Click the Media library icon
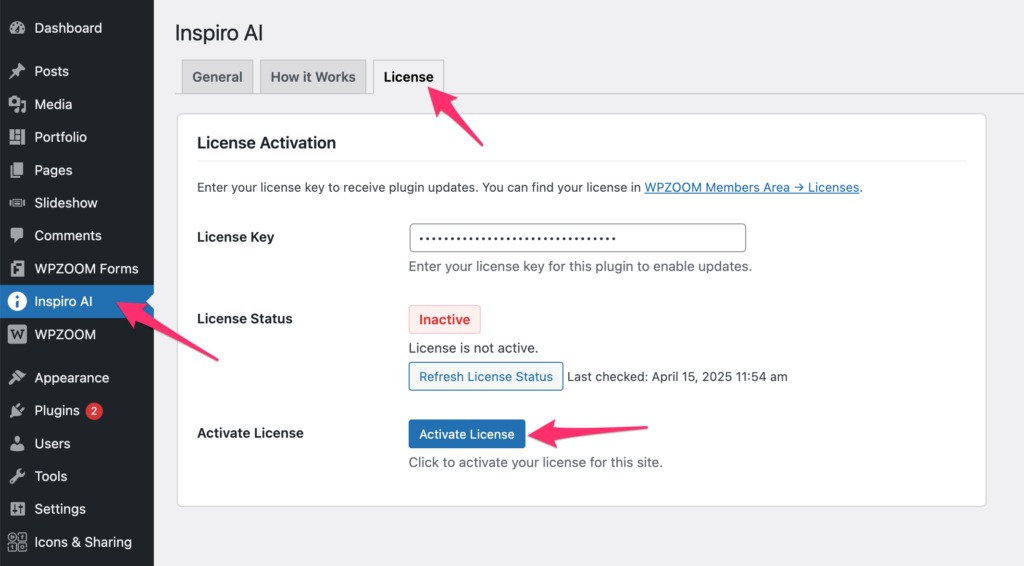 tap(17, 104)
